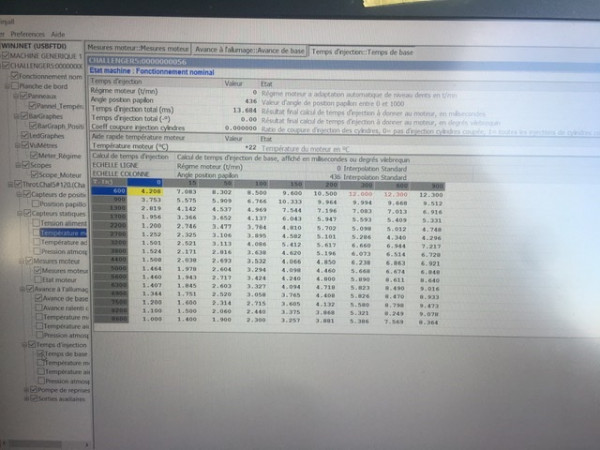Click the ECHELLE COLONNE label
The image size is (600, 450).
[x=121, y=174]
